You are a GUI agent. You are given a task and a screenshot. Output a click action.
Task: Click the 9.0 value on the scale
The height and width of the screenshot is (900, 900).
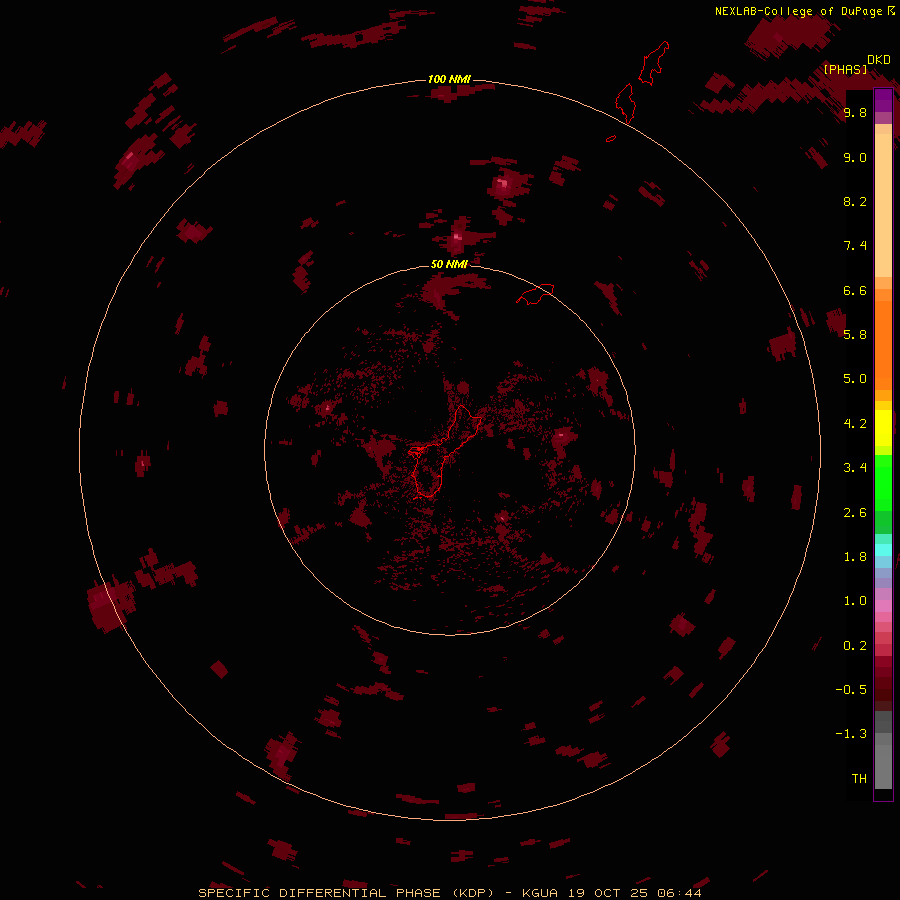(855, 157)
